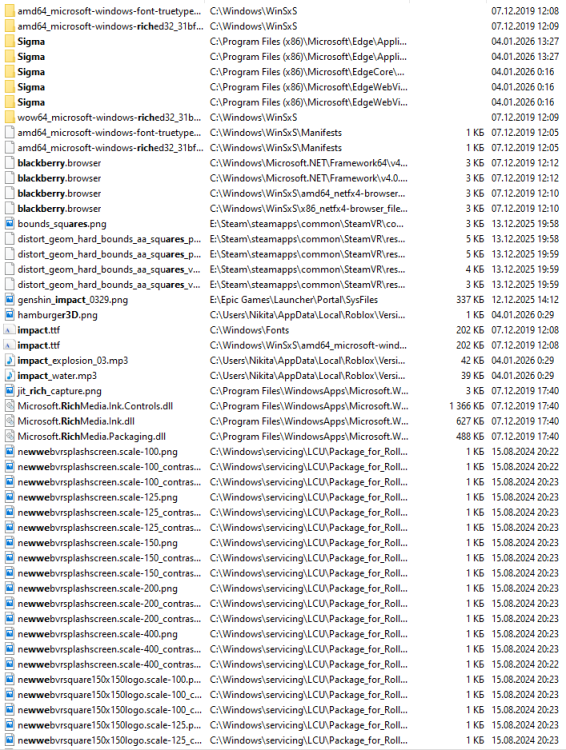Select the newwebvrsplashscreen.scale-150.png file name
Image resolution: width=566 pixels, height=750 pixels.
pyautogui.click(x=98, y=543)
